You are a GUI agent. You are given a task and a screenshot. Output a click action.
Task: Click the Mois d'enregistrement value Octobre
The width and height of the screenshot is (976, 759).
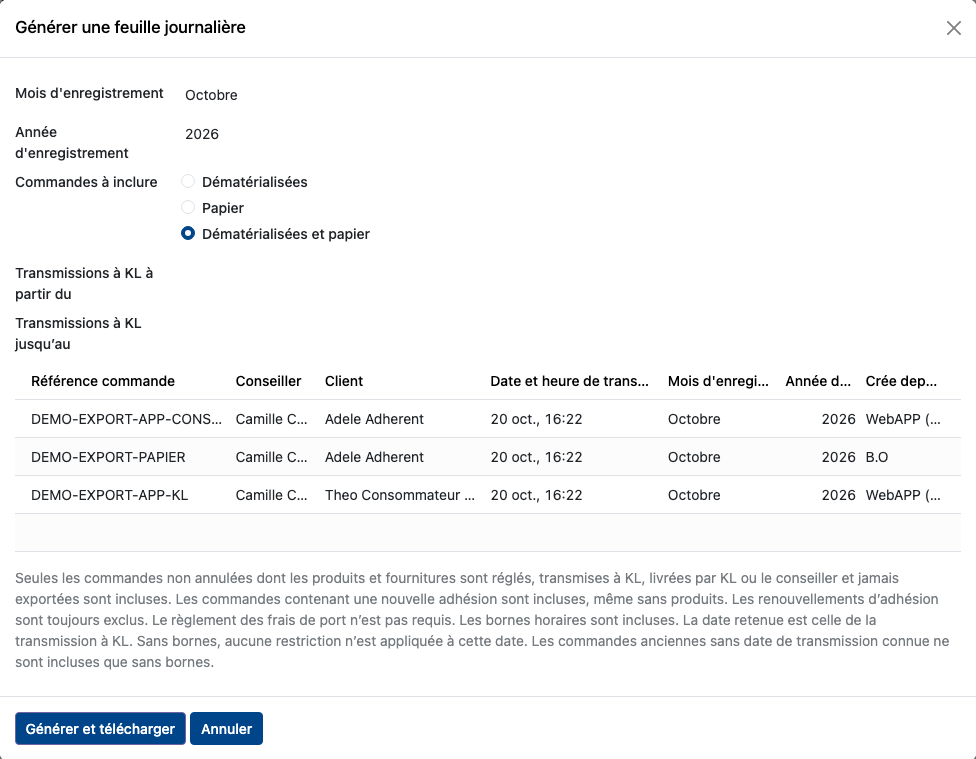[x=211, y=95]
